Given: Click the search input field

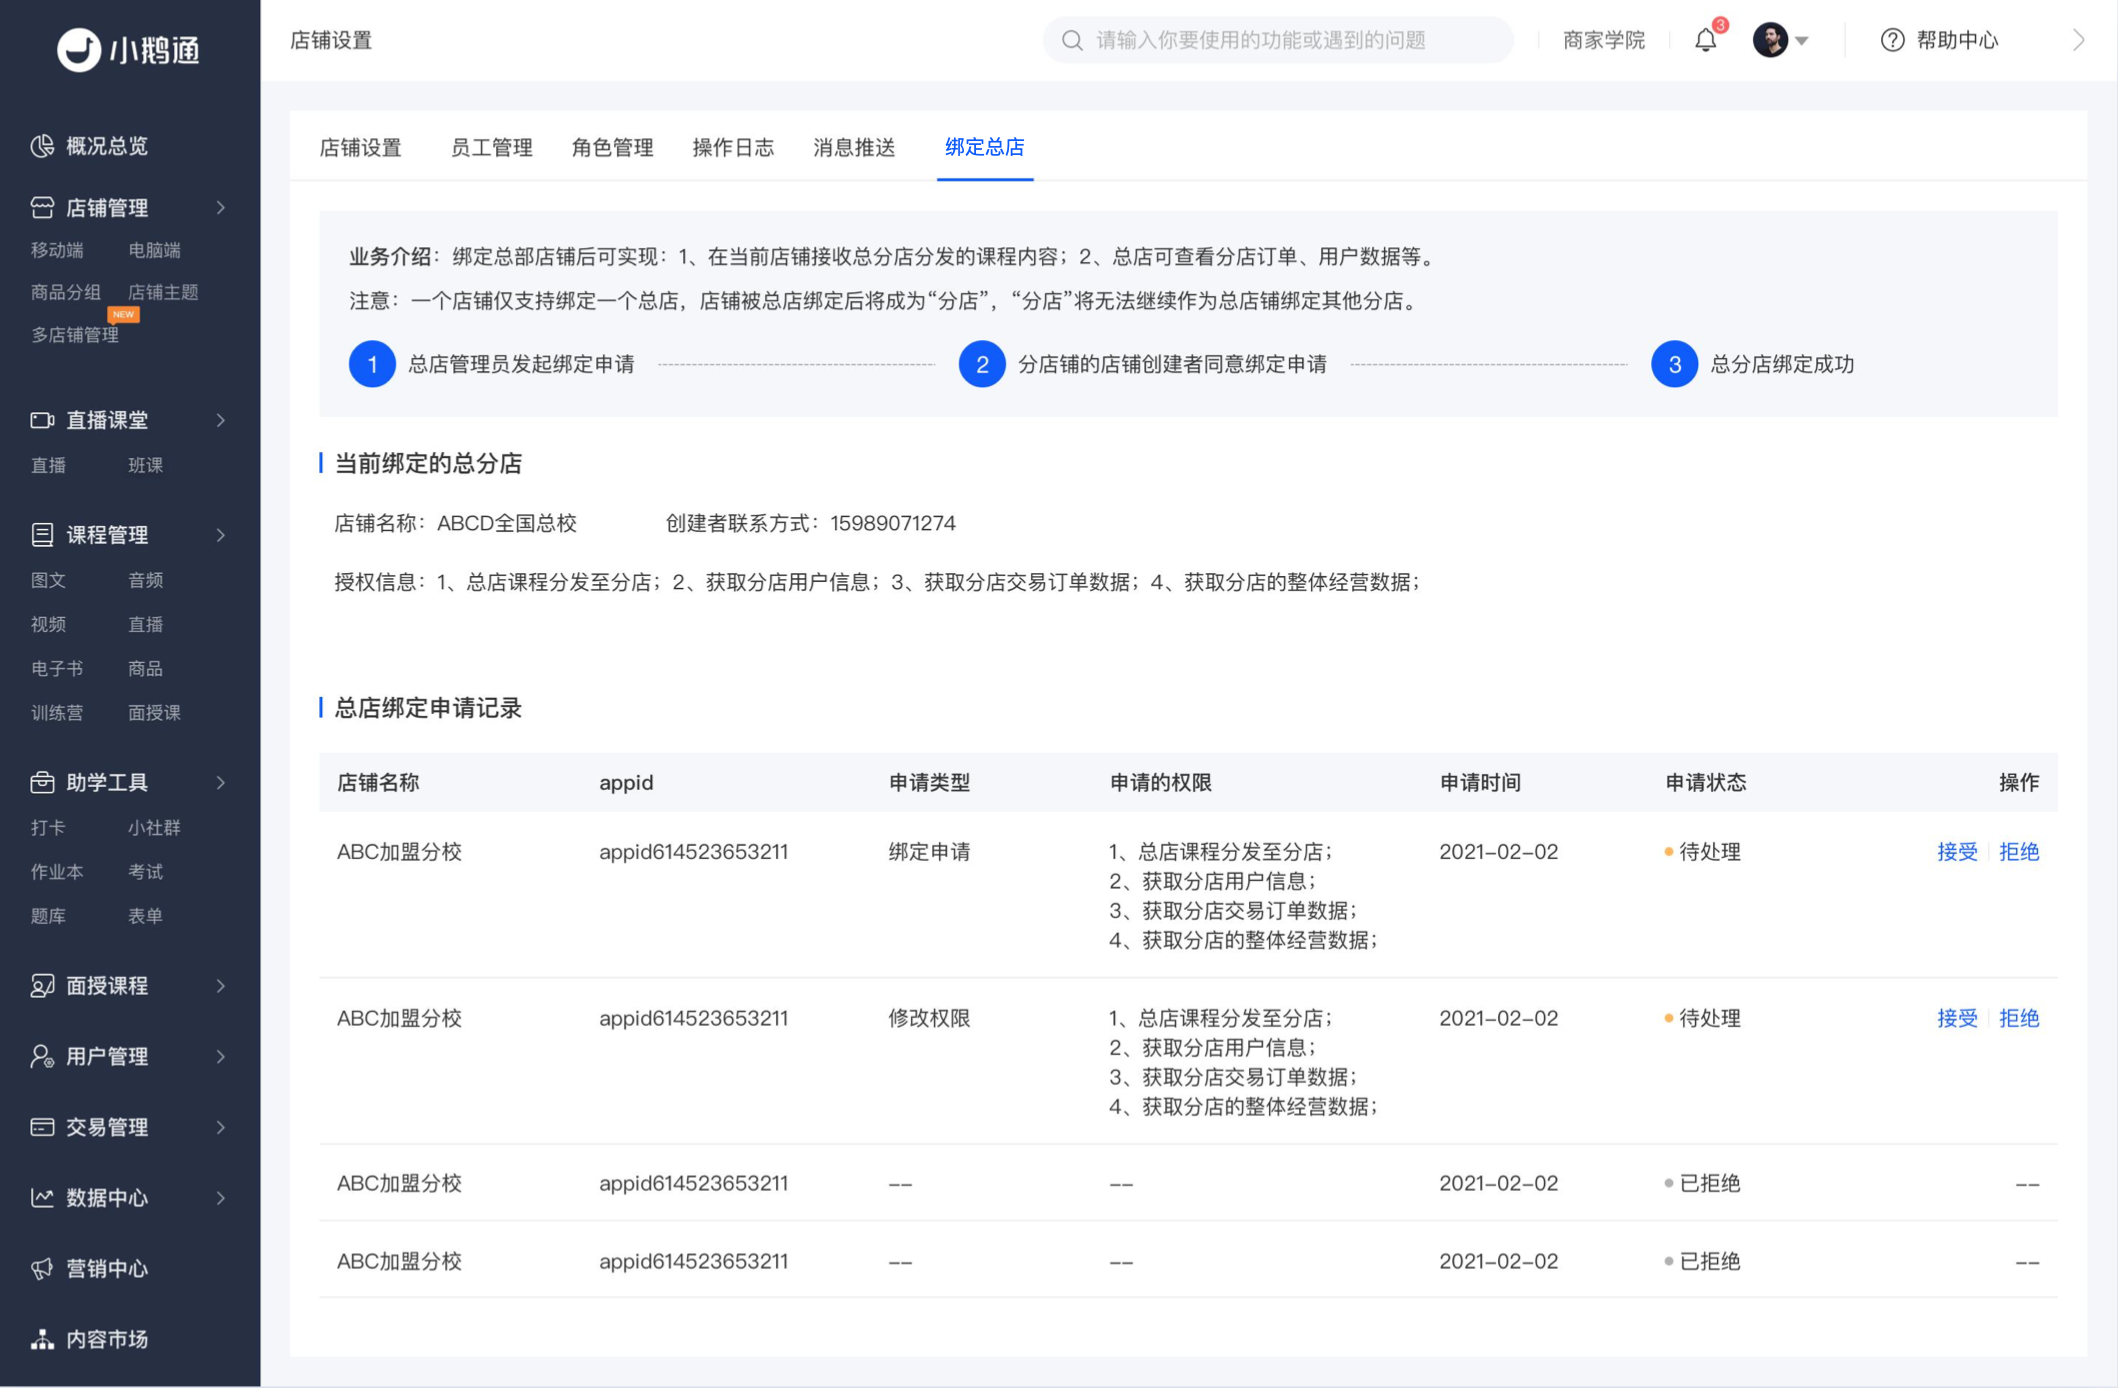Looking at the screenshot, I should pyautogui.click(x=1278, y=40).
